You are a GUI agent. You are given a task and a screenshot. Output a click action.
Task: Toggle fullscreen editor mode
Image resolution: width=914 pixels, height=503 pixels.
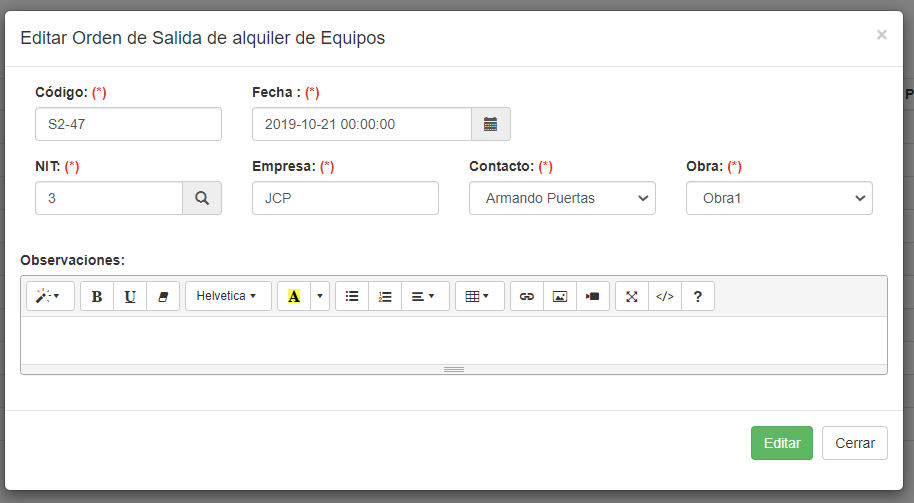point(632,296)
